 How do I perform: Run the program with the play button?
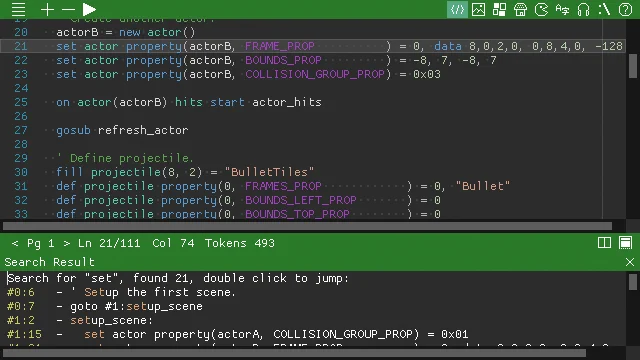point(89,9)
